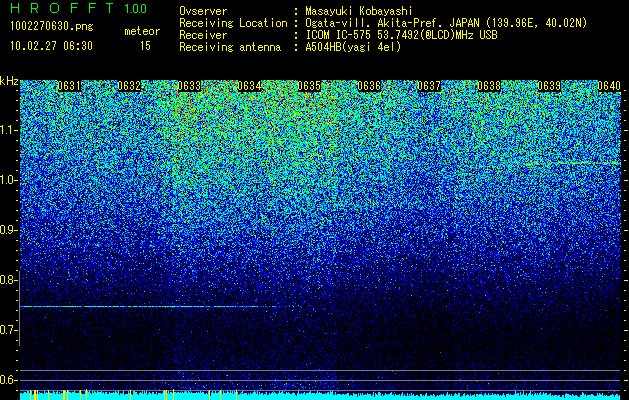Click the 0.8 kHz axis label

coord(7,280)
